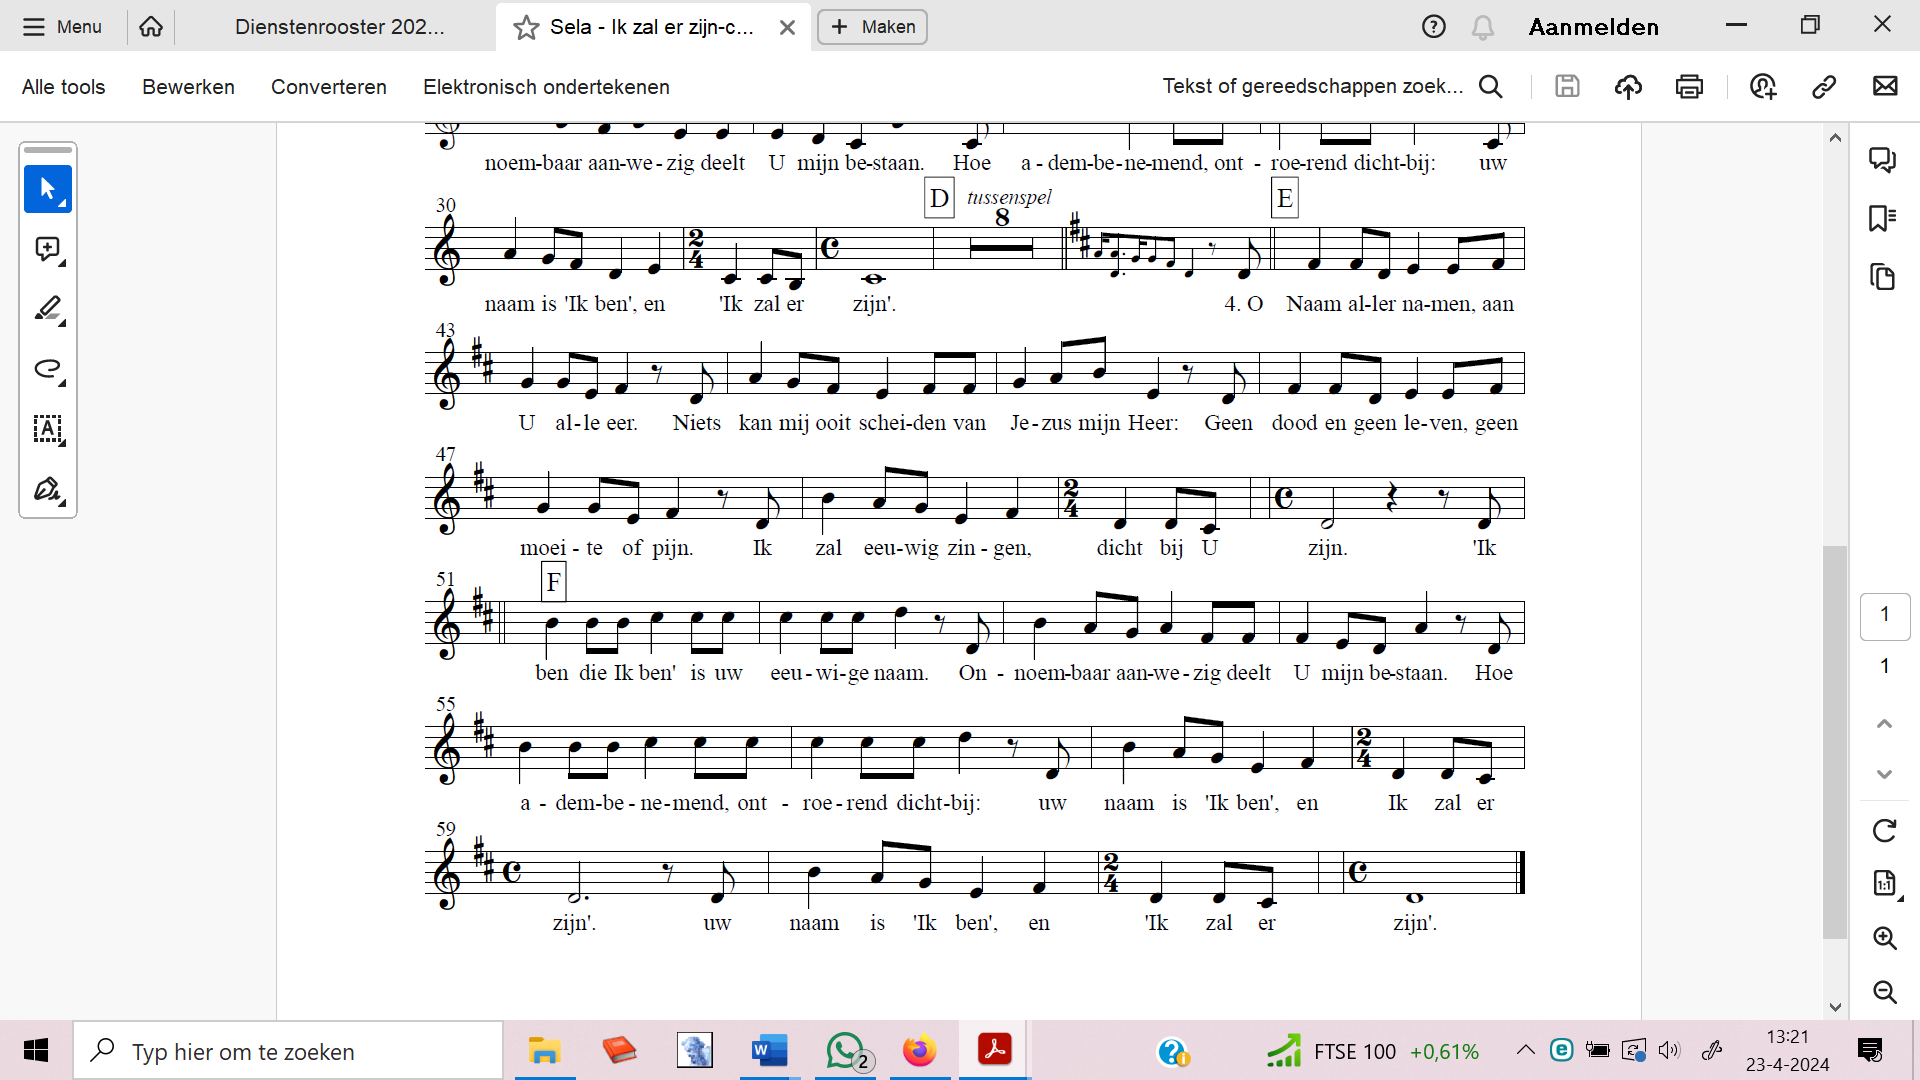Click the red book app in taskbar
This screenshot has width=1920, height=1080.
tap(620, 1050)
